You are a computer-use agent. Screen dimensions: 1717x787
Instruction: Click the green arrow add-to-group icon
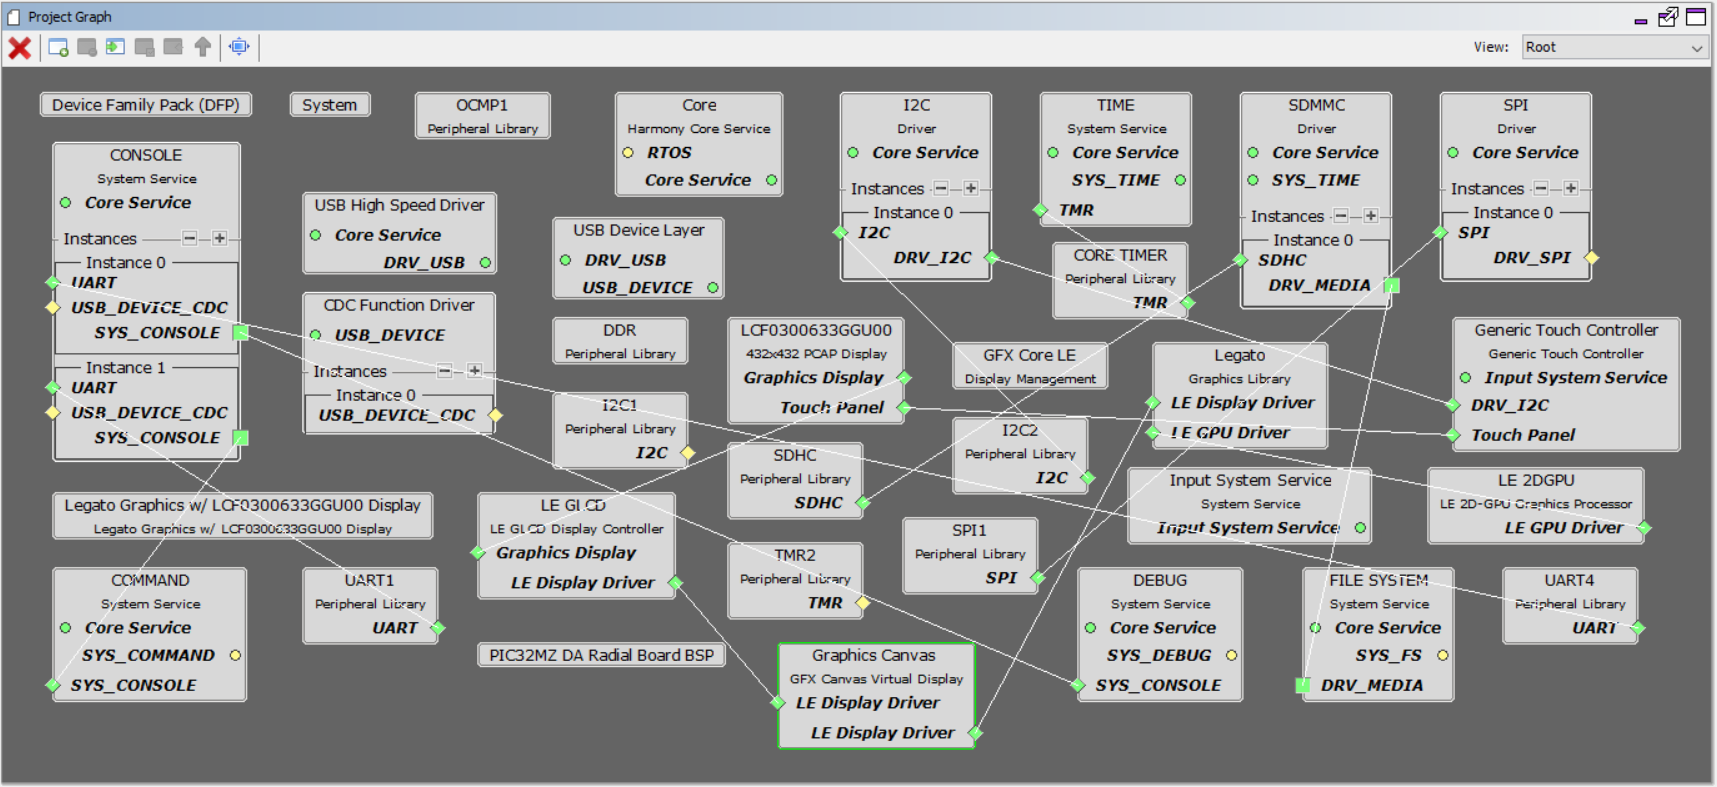[116, 48]
